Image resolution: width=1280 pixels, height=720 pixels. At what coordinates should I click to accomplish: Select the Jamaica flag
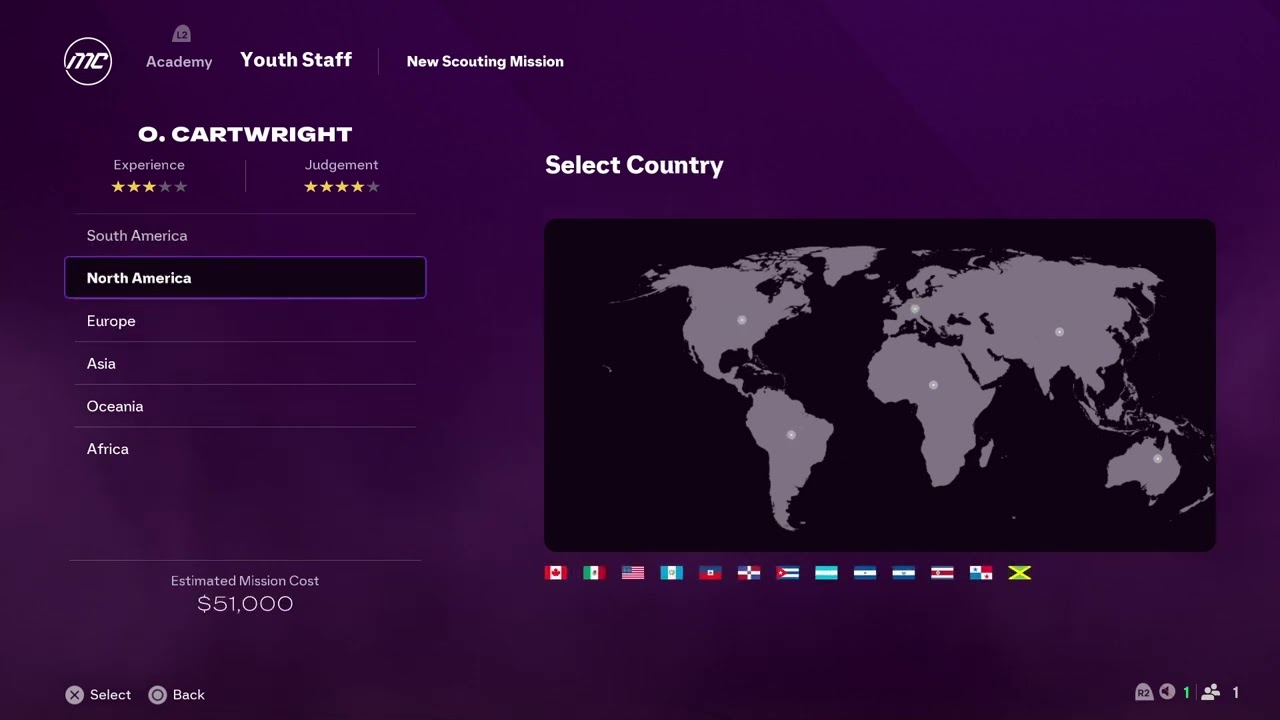pyautogui.click(x=1020, y=573)
